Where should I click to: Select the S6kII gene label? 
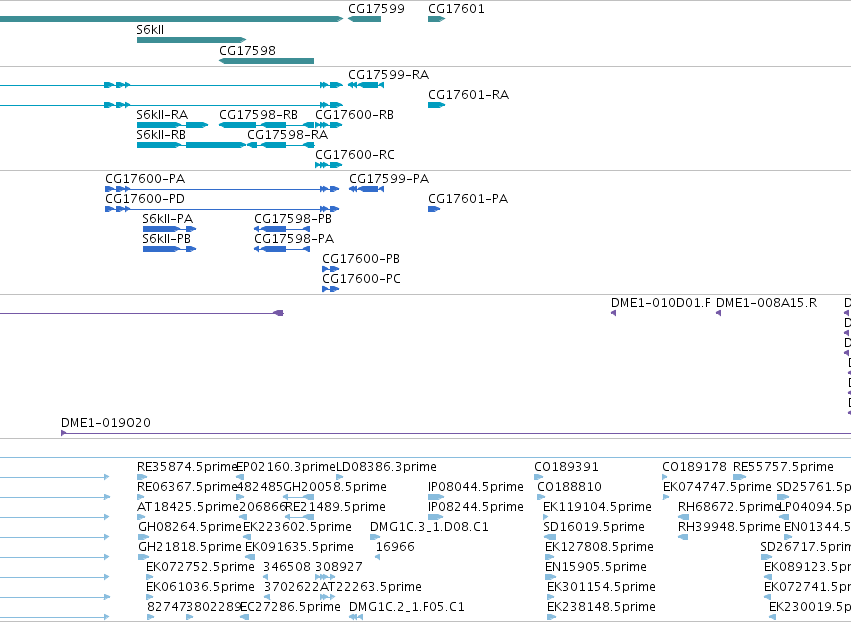point(150,30)
